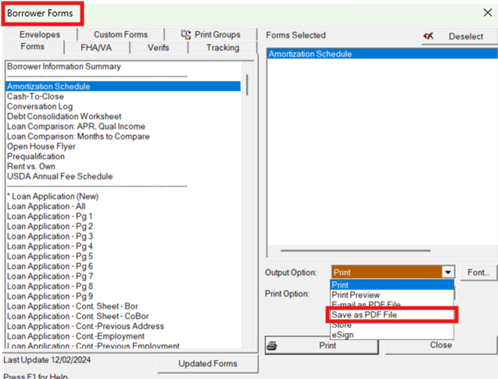498x379 pixels.
Task: Select Loan Application - Pg 1
Action: pyautogui.click(x=123, y=216)
